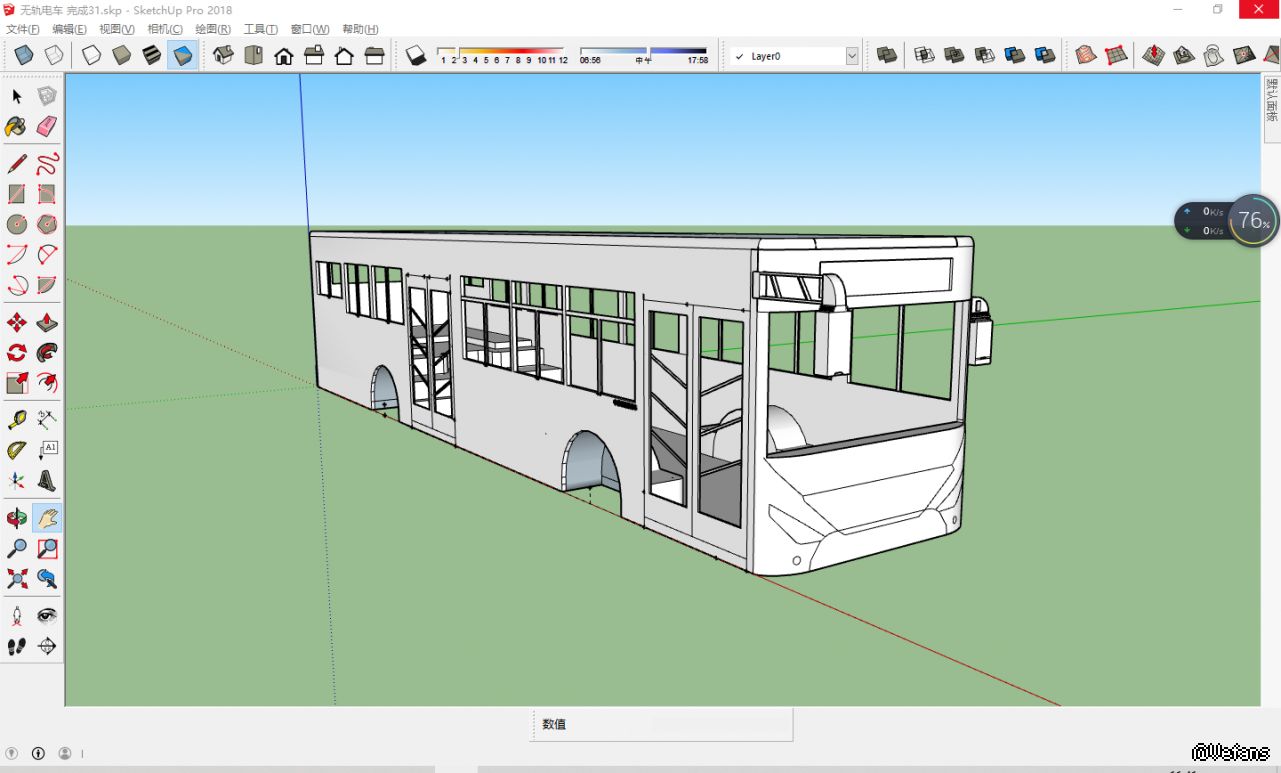Select the Paint Bucket tool

pos(17,127)
